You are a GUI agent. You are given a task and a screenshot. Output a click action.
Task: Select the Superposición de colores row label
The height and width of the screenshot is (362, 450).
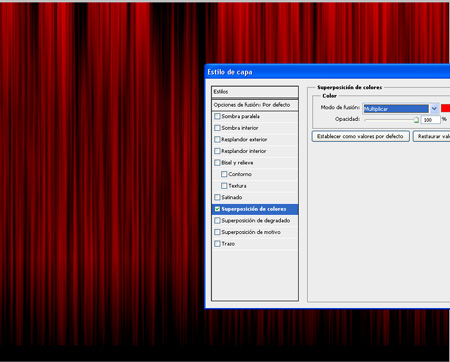[x=254, y=209]
